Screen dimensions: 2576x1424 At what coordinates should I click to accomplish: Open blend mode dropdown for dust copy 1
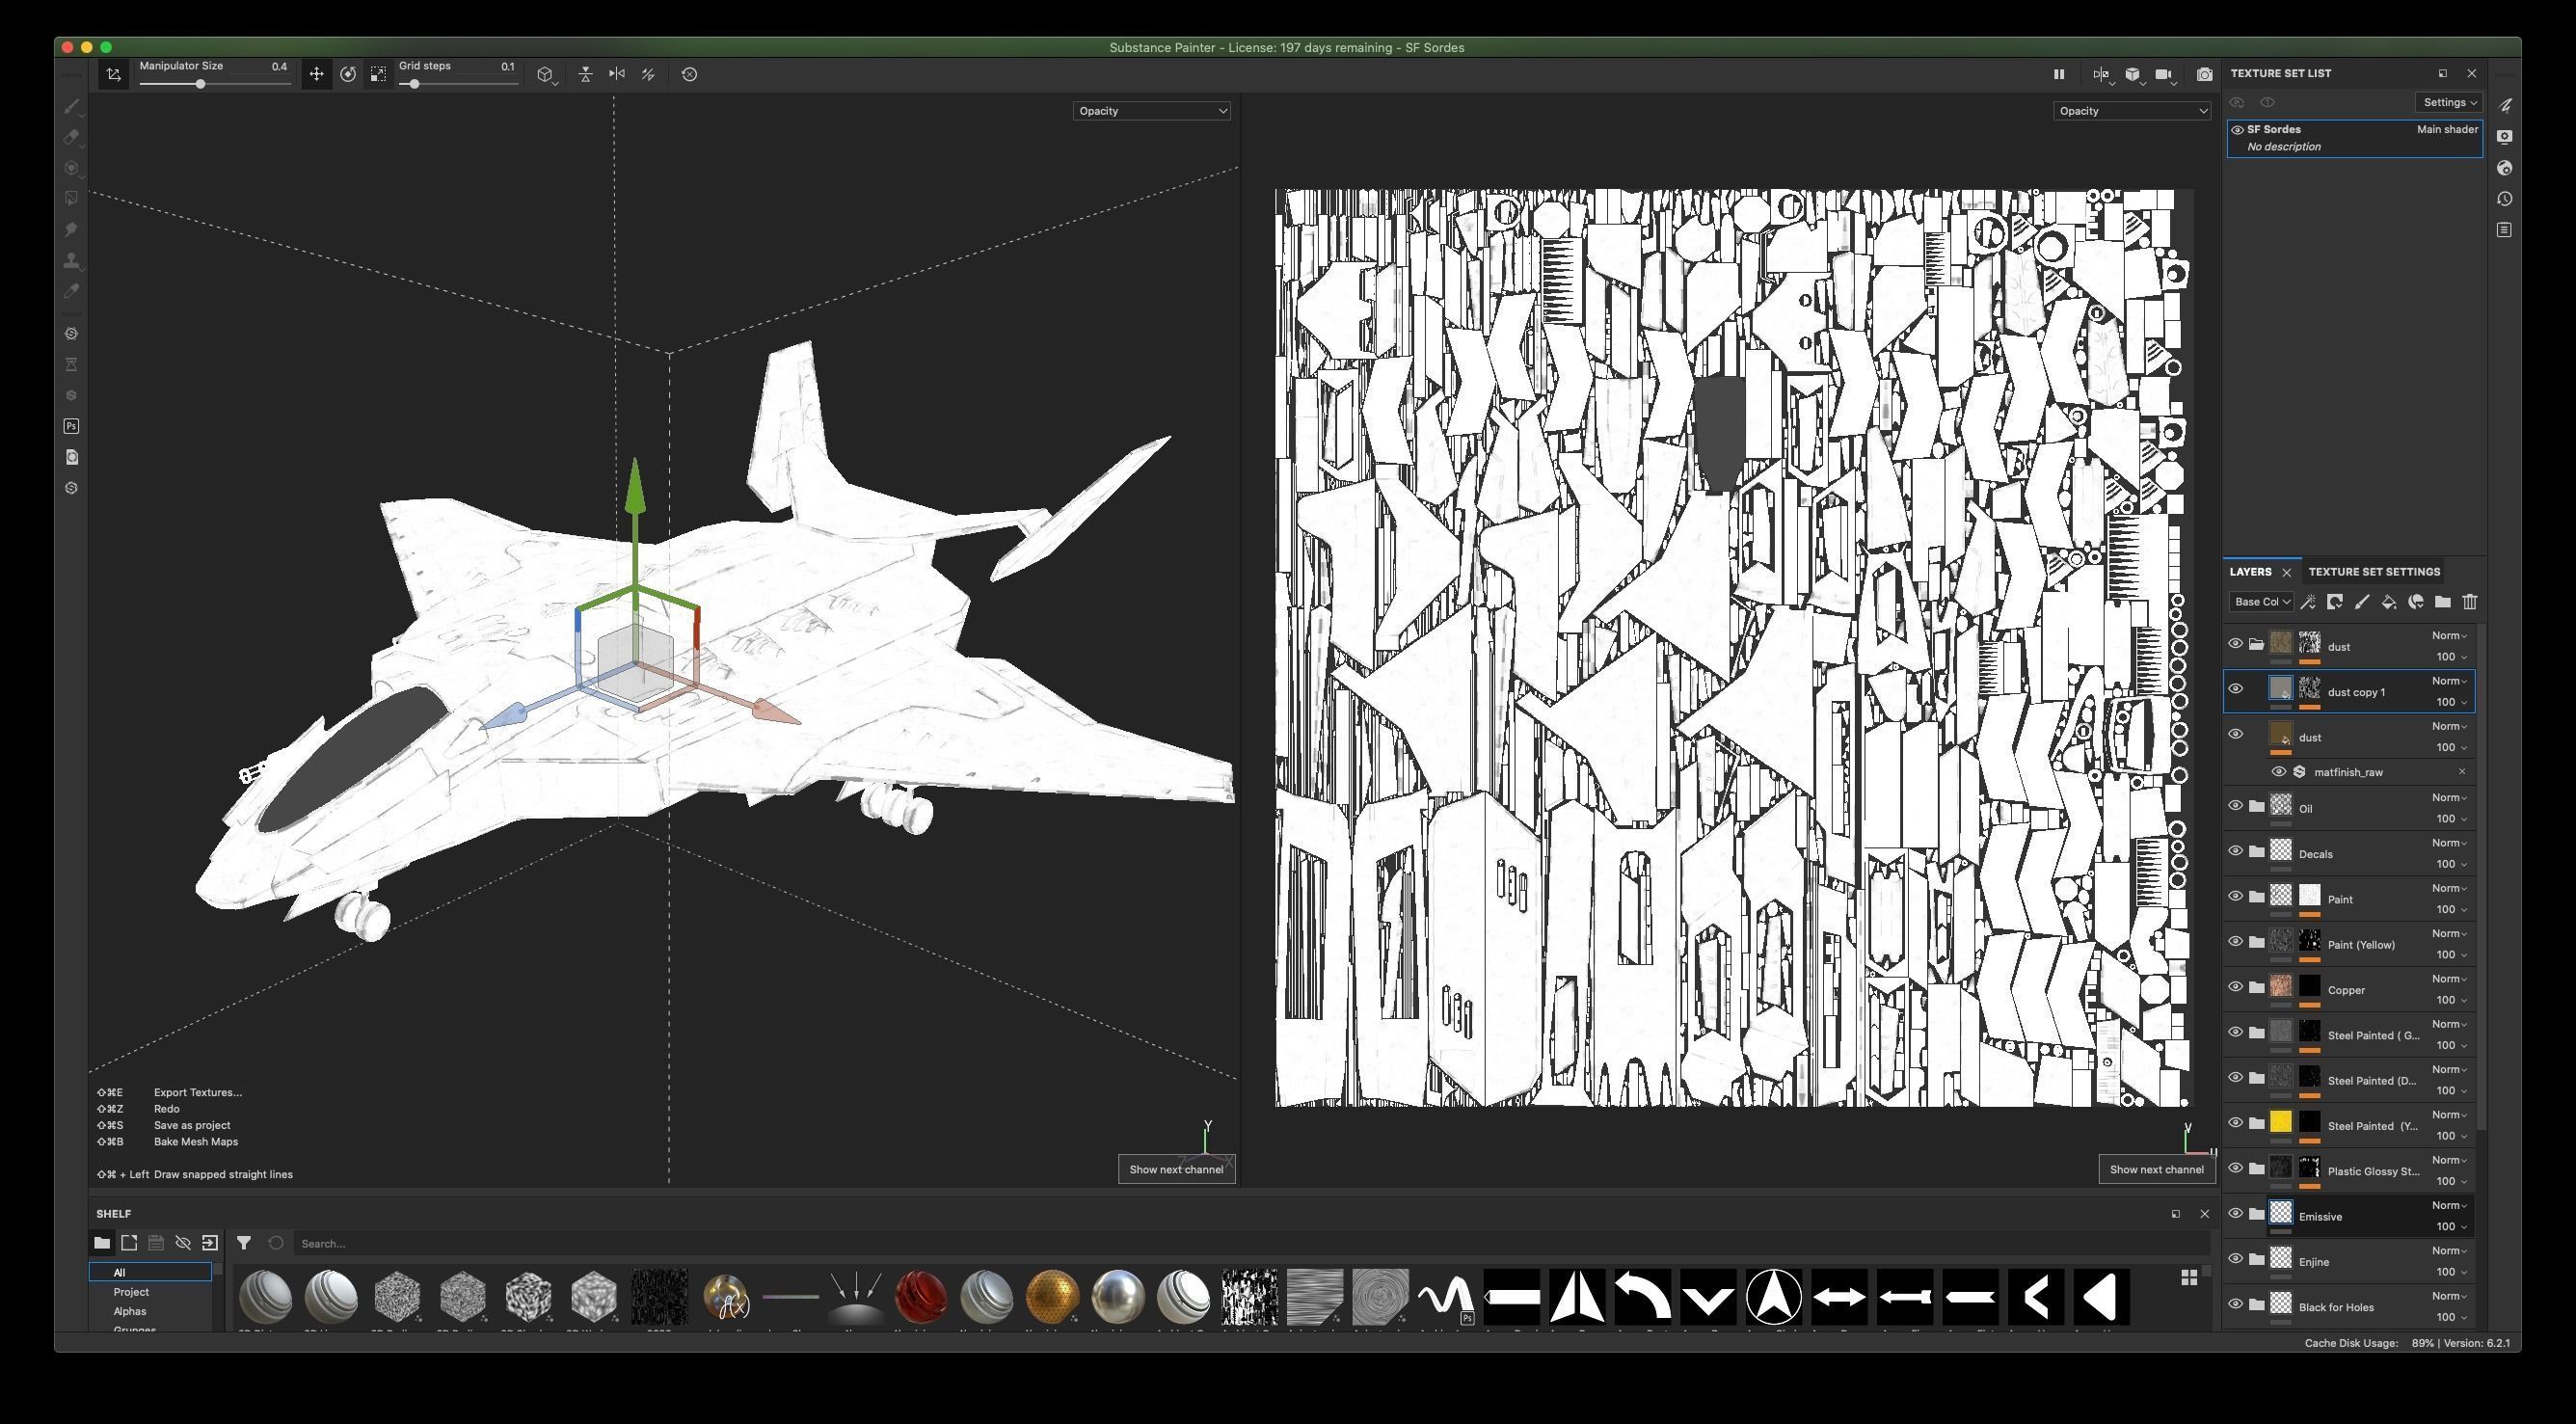click(2449, 681)
